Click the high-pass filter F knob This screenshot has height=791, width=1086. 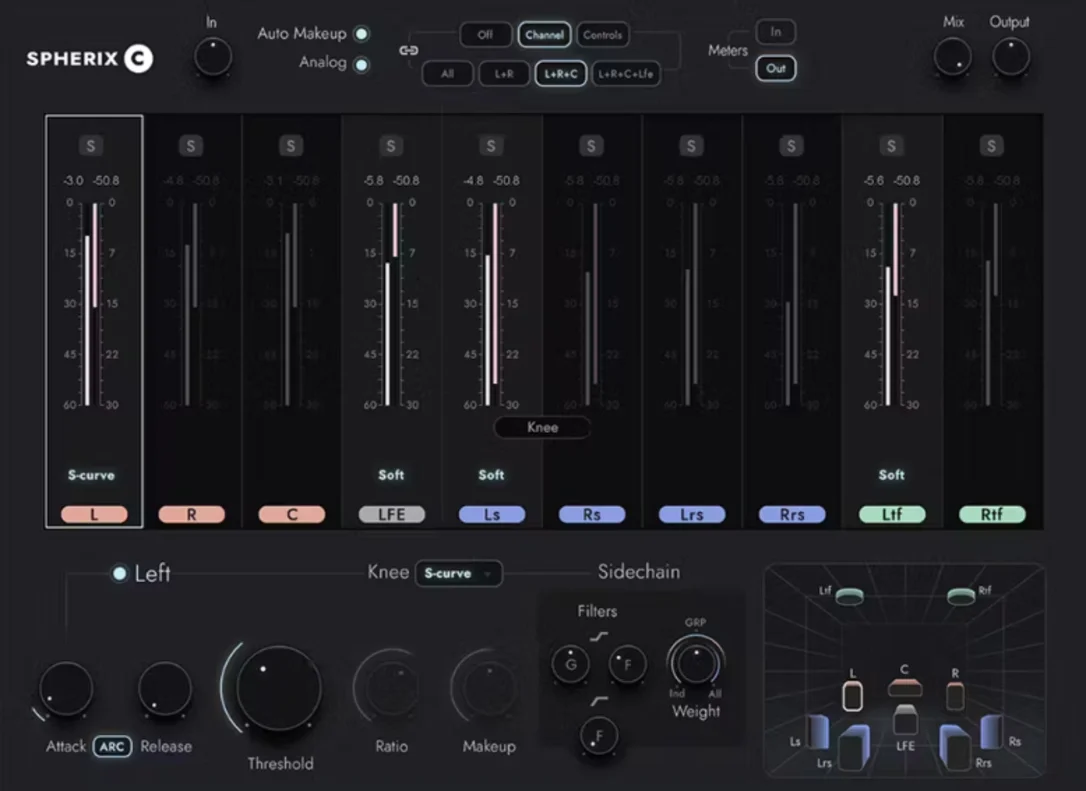[599, 736]
